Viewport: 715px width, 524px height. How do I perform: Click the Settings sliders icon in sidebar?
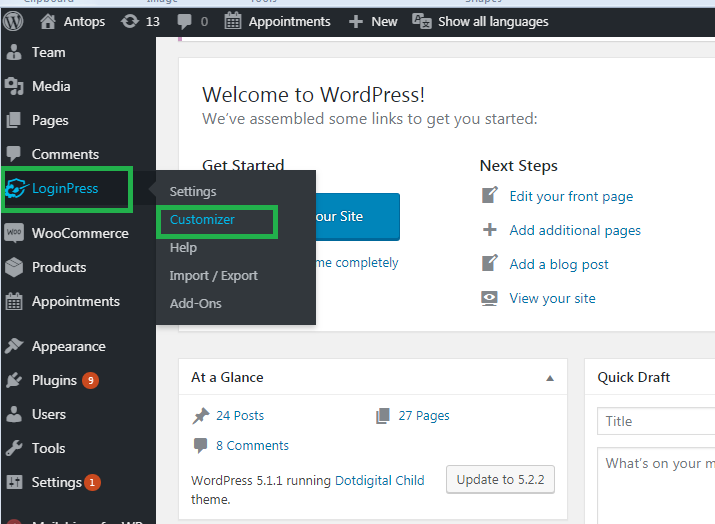click(x=14, y=482)
